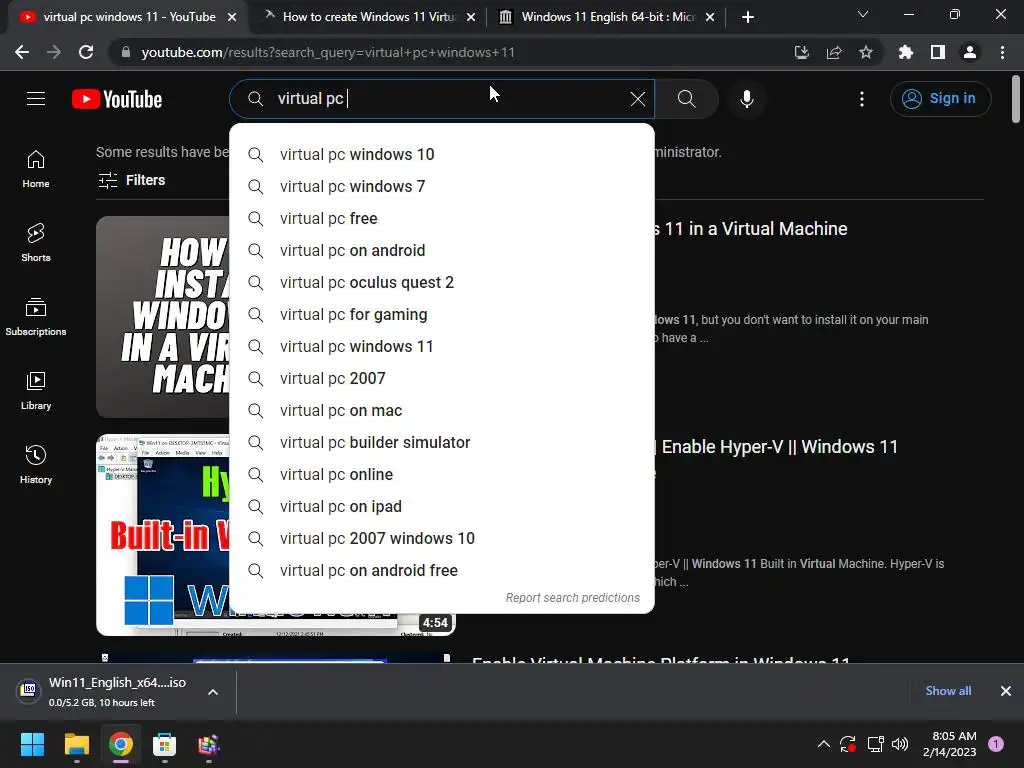Click the browser forward arrow
1024x768 pixels.
[54, 52]
